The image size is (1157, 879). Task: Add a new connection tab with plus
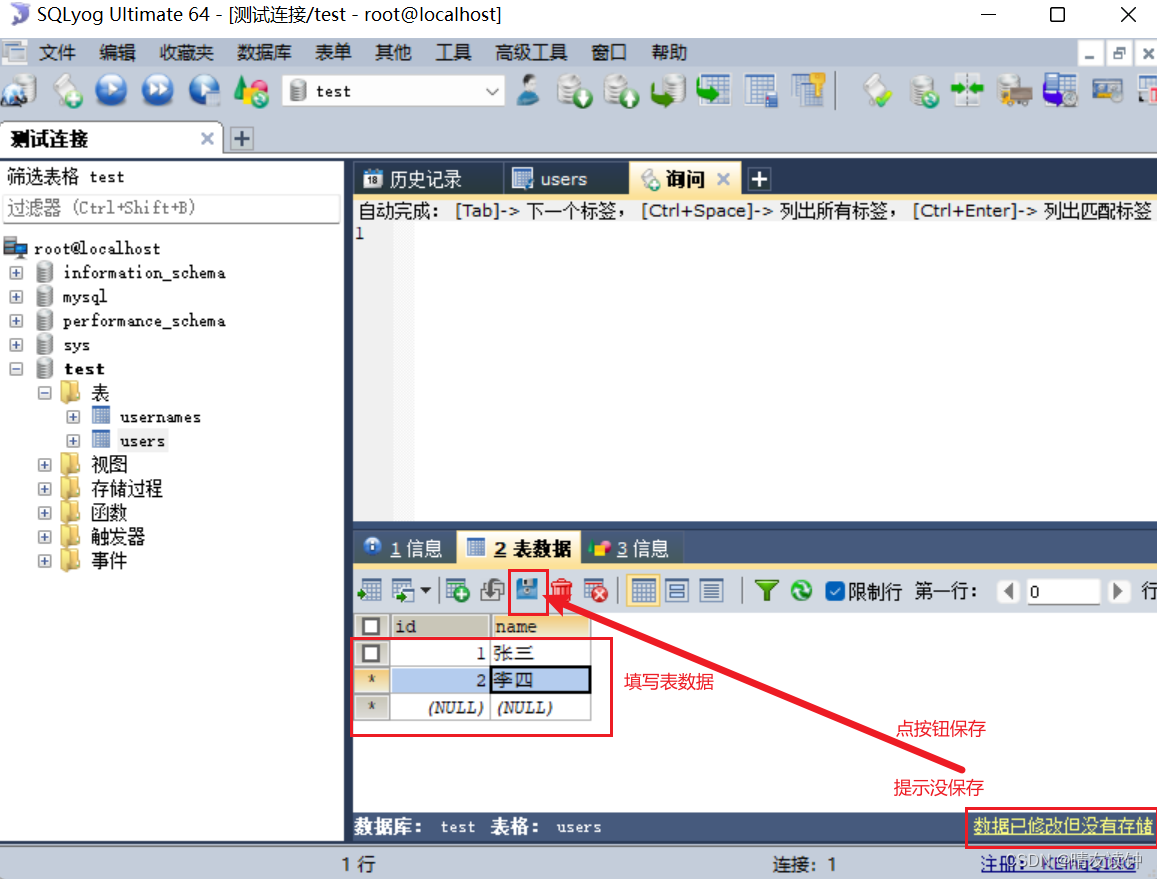point(242,138)
